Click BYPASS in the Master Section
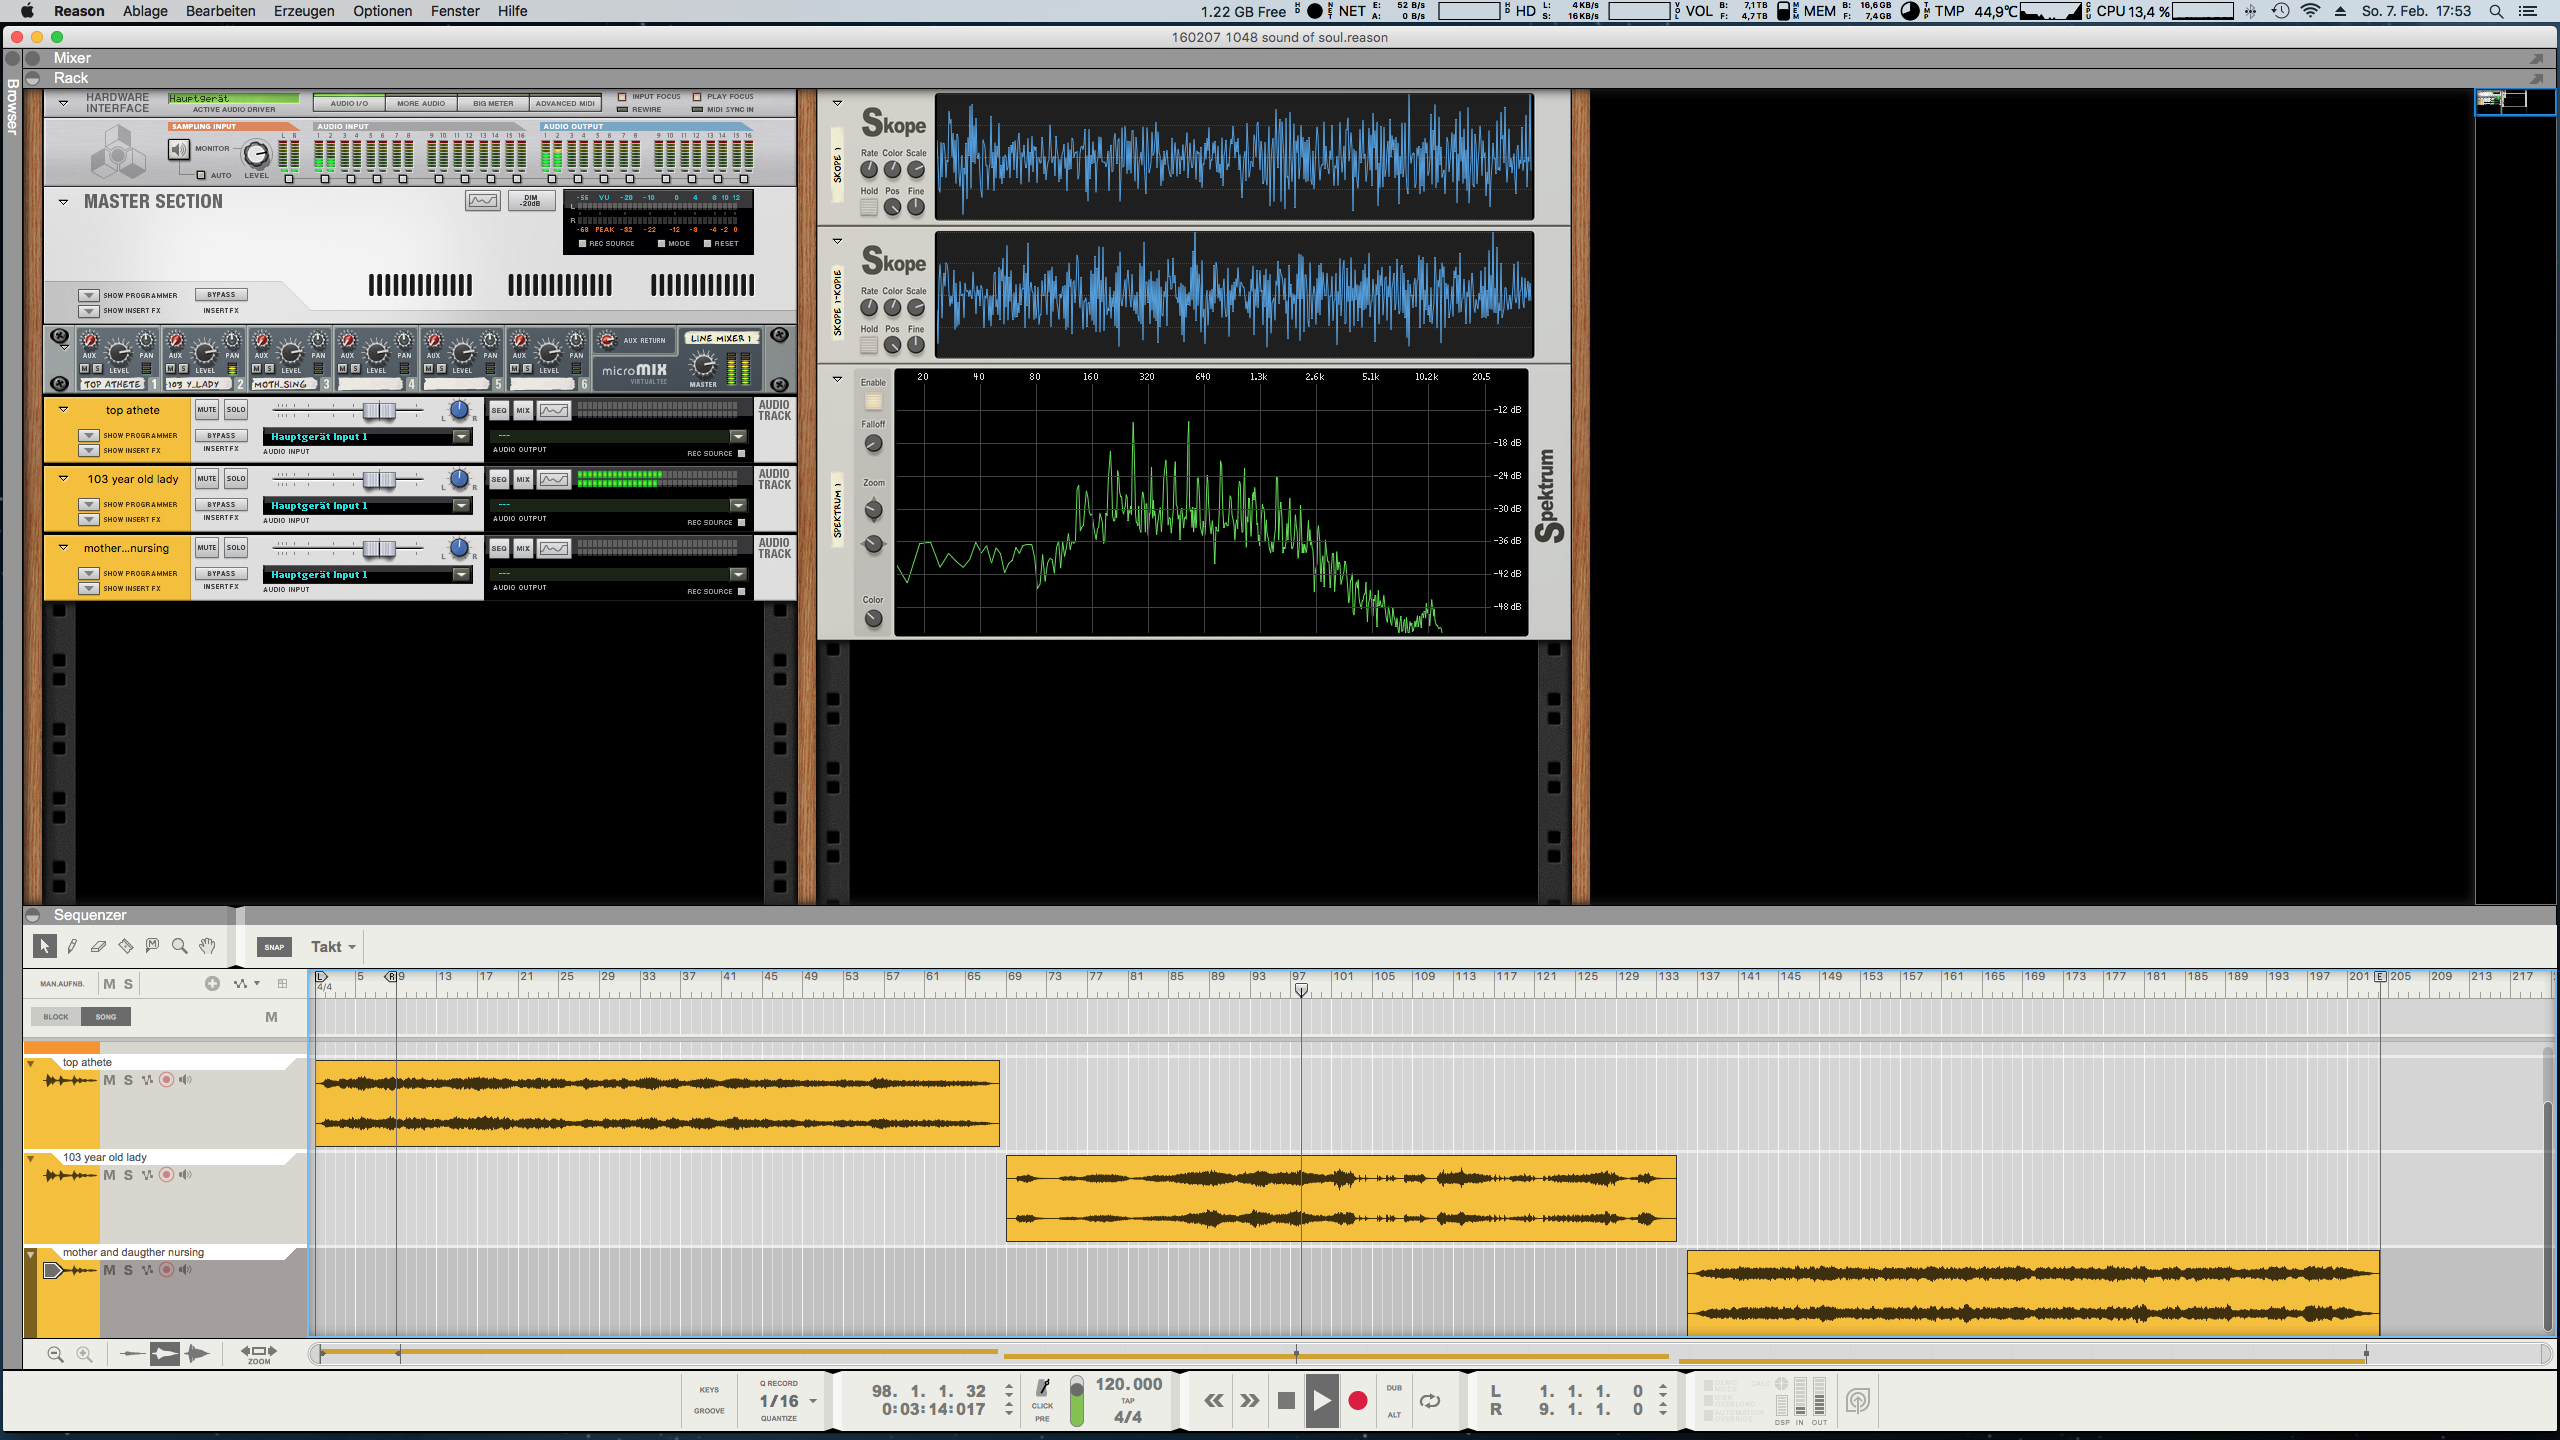This screenshot has width=2560, height=1440. (x=221, y=295)
